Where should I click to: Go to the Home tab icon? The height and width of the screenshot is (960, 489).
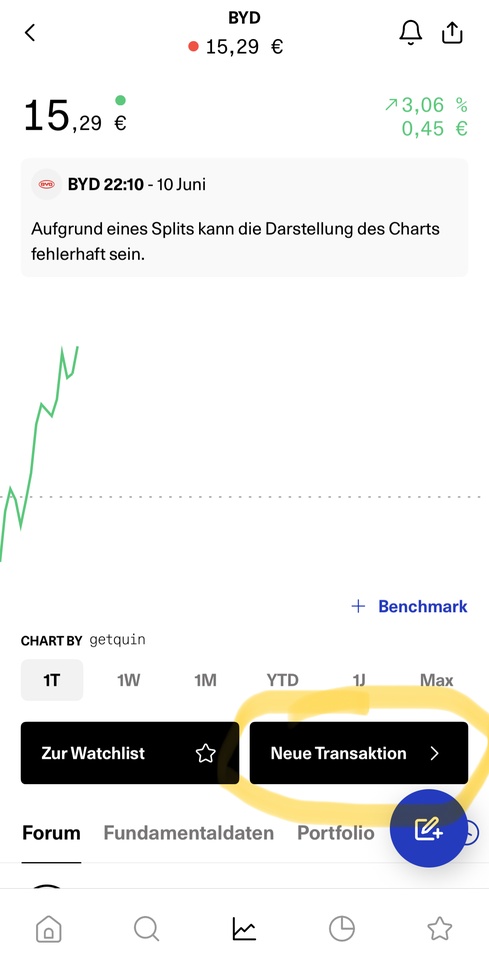[x=49, y=929]
